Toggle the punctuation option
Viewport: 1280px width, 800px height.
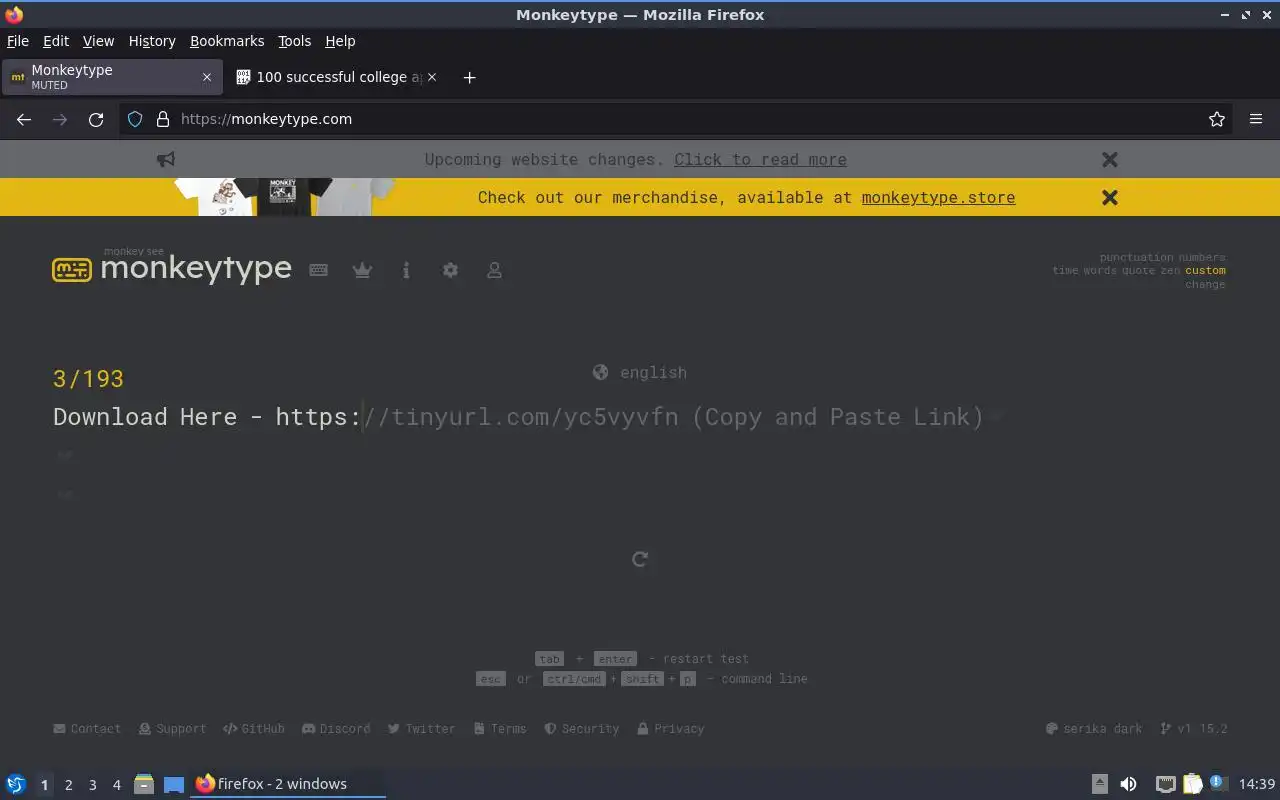pos(1136,257)
